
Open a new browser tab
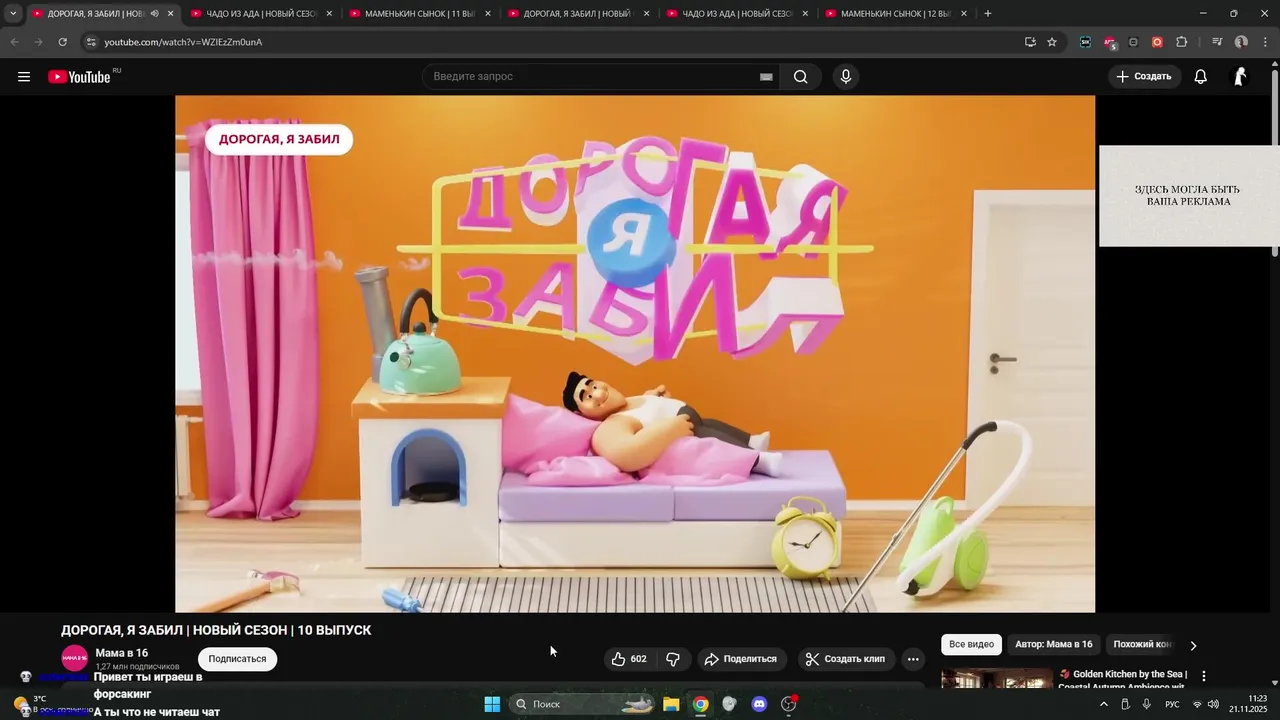click(988, 14)
